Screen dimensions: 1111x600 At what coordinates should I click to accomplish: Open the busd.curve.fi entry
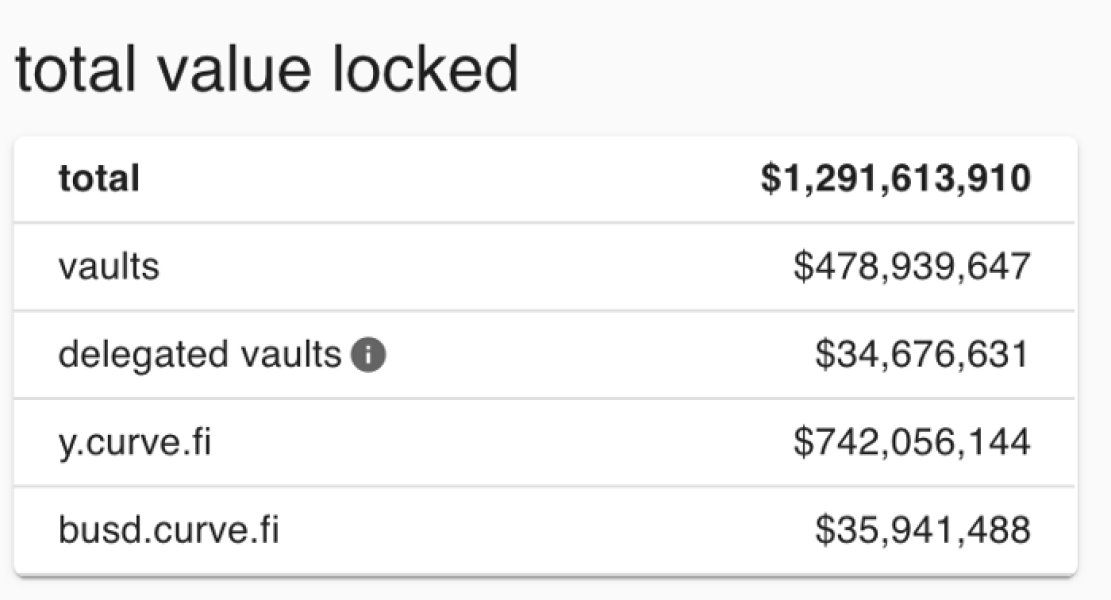(545, 531)
